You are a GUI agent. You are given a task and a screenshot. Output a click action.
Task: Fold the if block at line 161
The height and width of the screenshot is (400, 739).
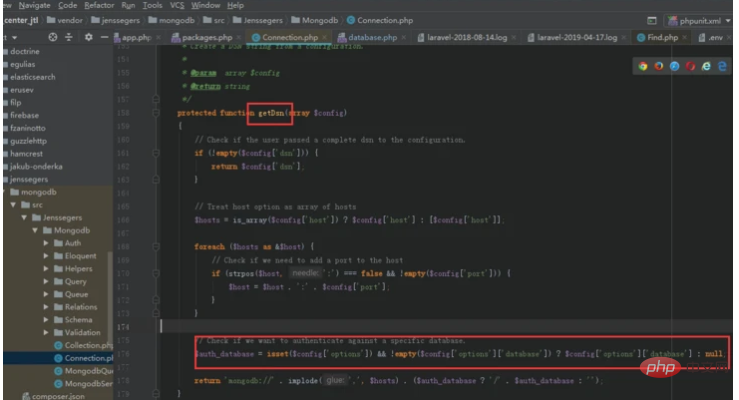[x=156, y=153]
